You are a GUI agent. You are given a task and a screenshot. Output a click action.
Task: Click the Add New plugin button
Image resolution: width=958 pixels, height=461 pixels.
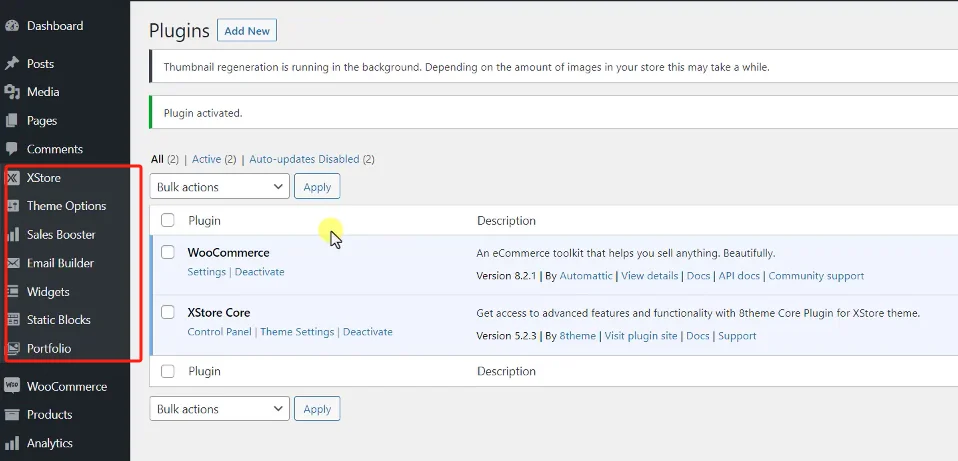[x=247, y=31]
